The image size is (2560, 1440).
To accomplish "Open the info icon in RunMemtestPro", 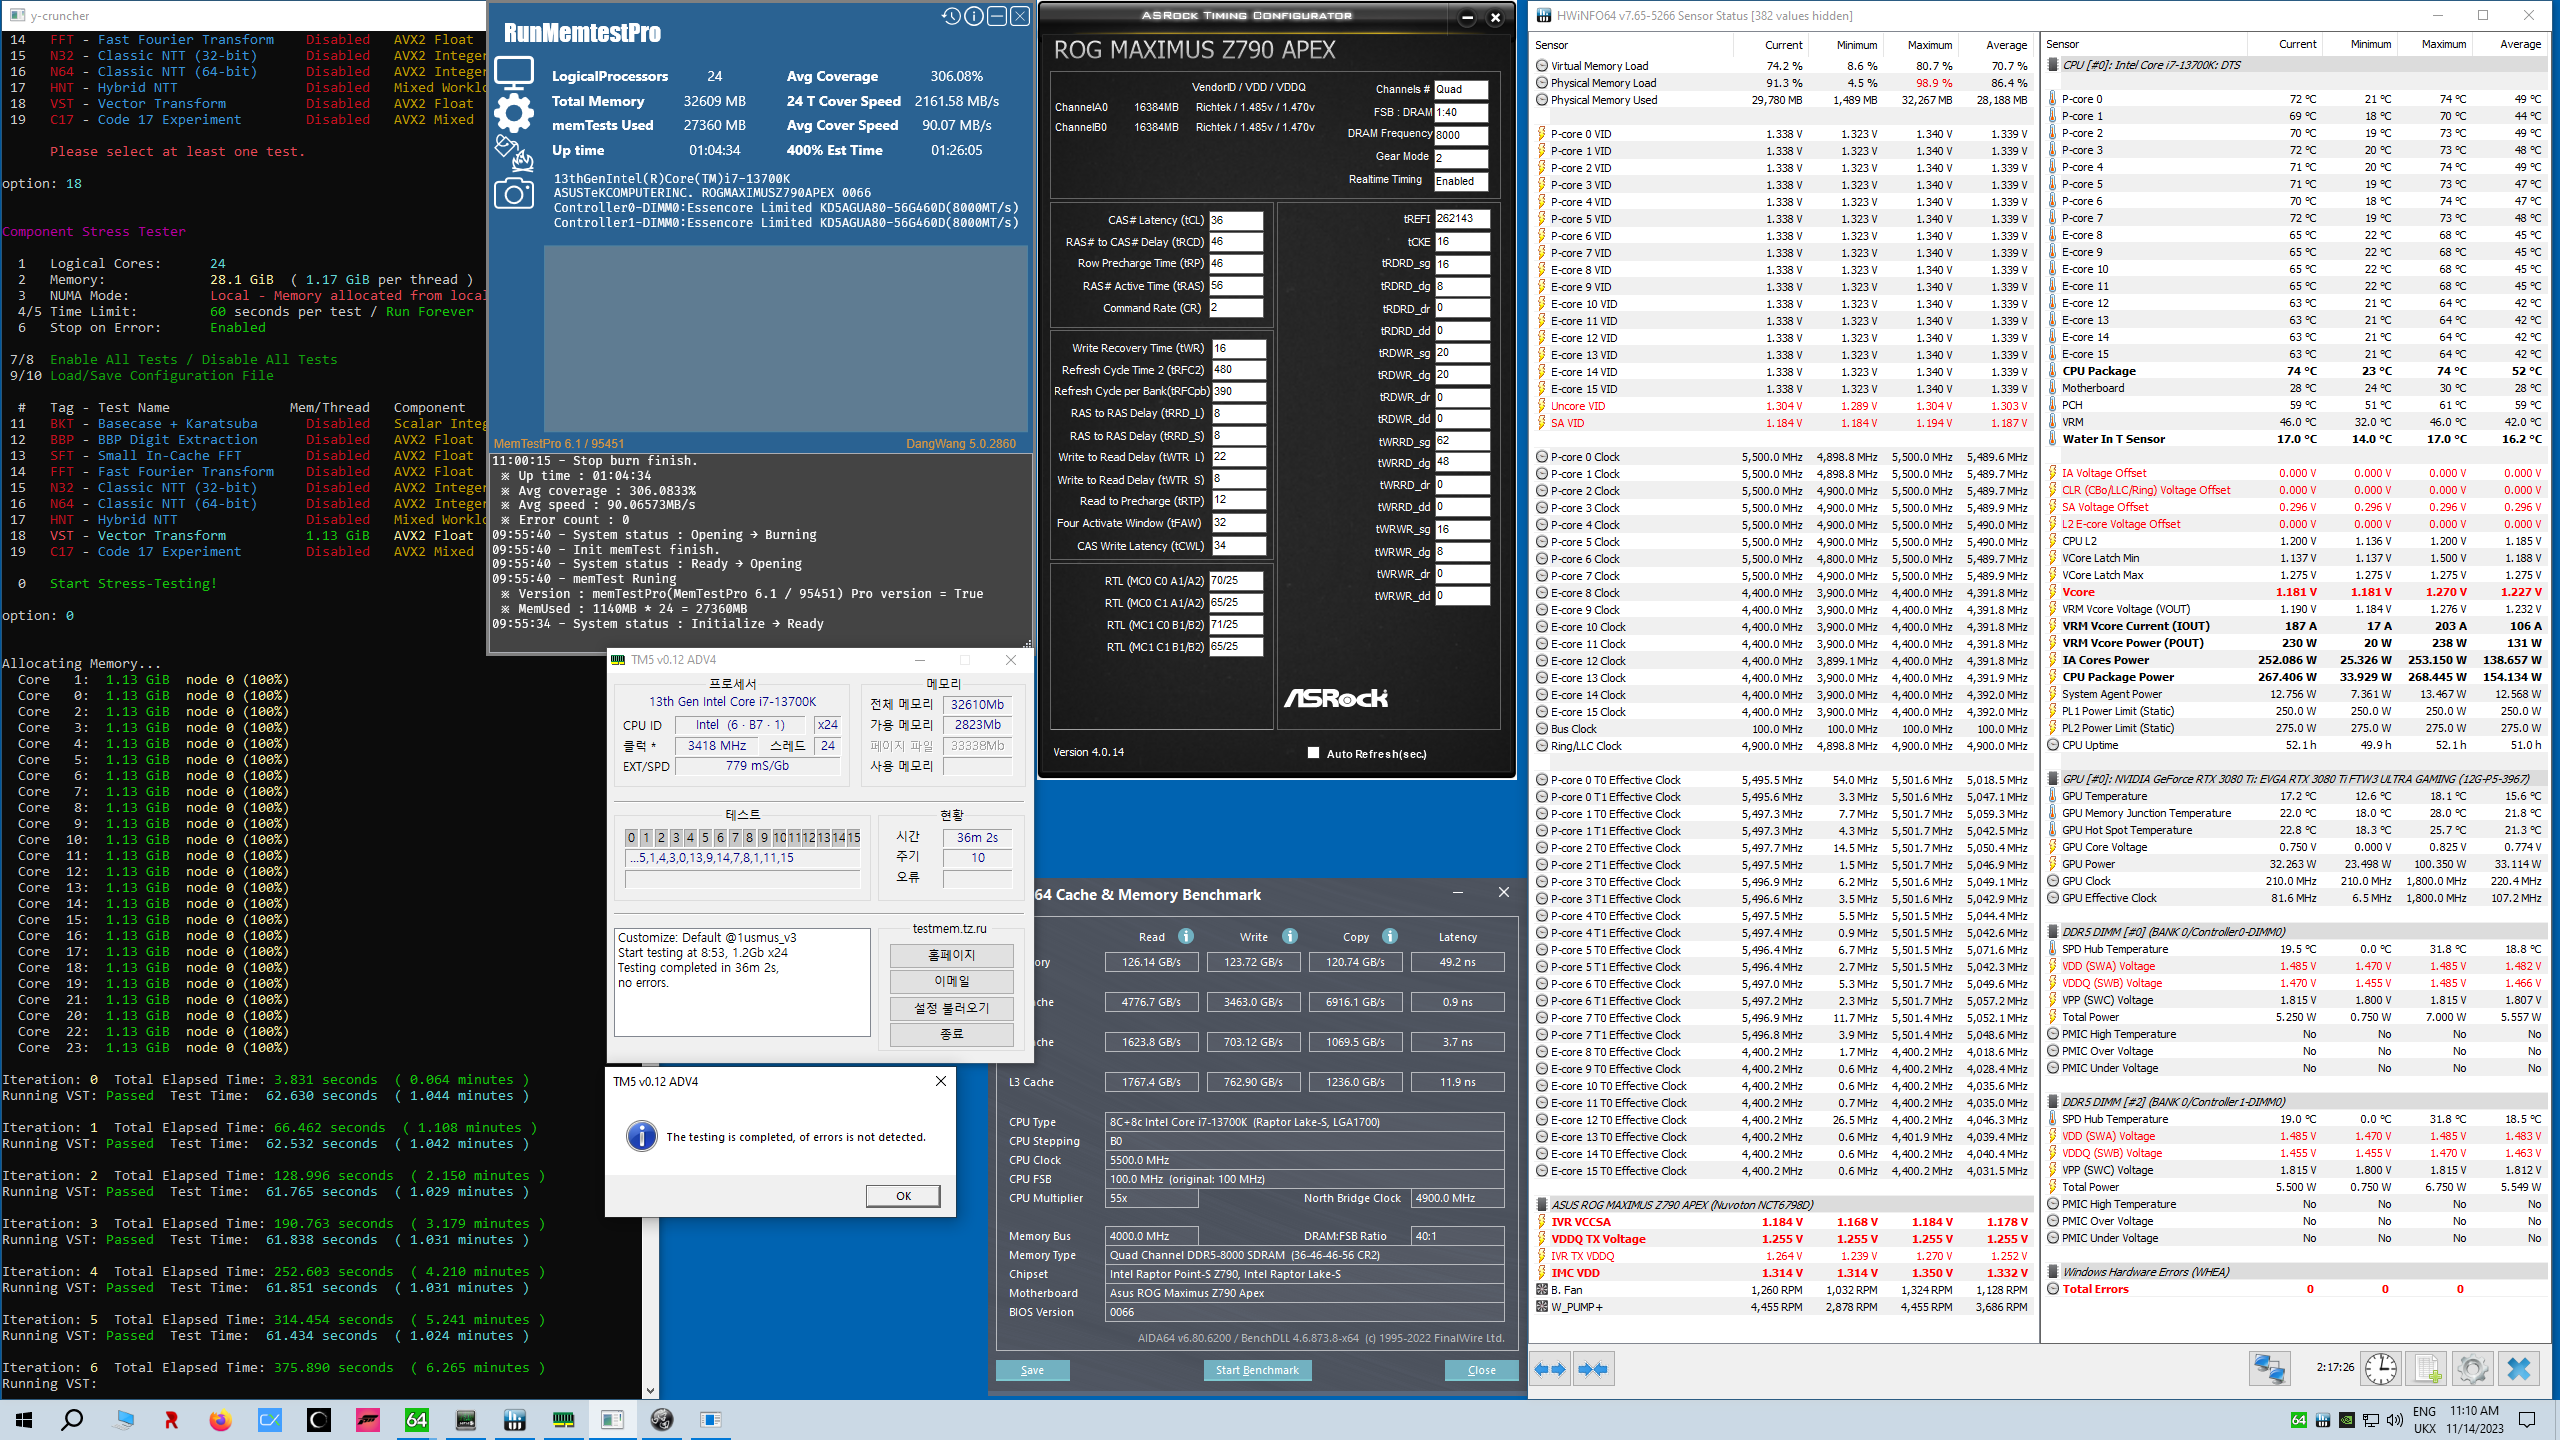I will click(974, 16).
